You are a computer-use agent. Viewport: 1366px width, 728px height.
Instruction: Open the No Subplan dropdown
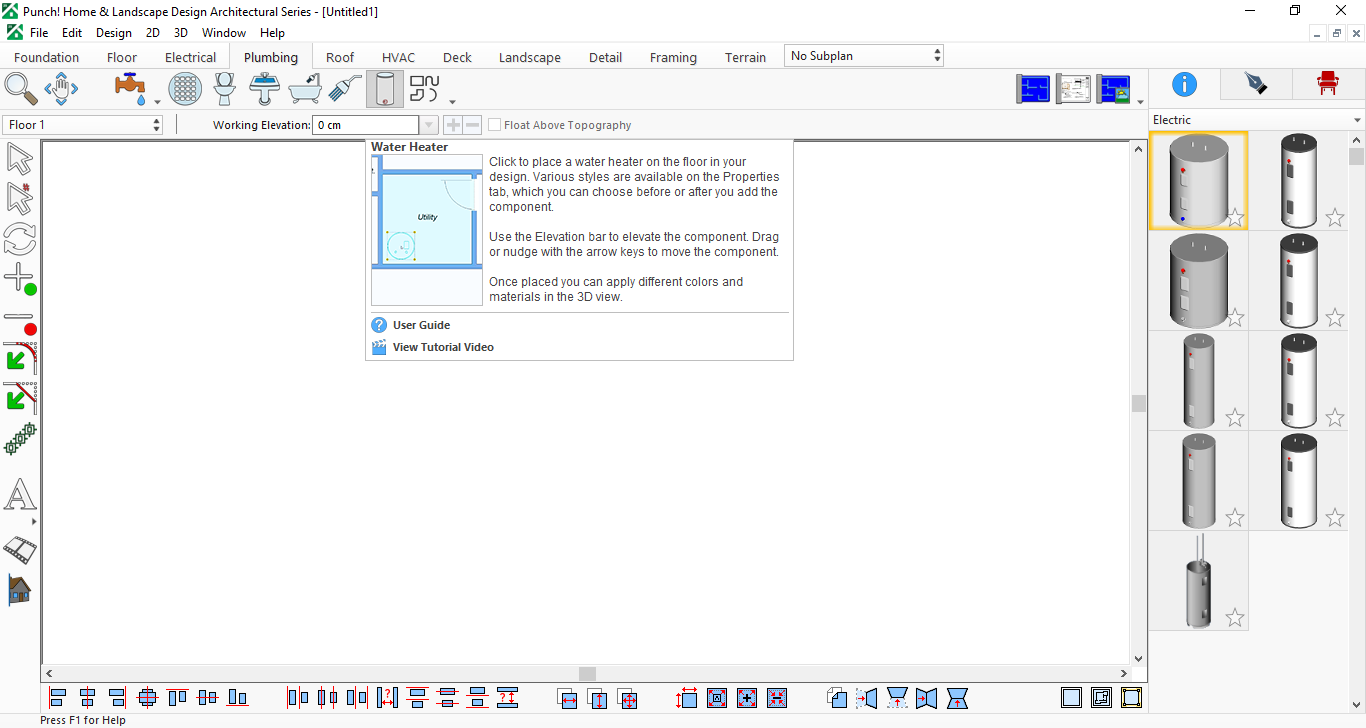pyautogui.click(x=864, y=56)
